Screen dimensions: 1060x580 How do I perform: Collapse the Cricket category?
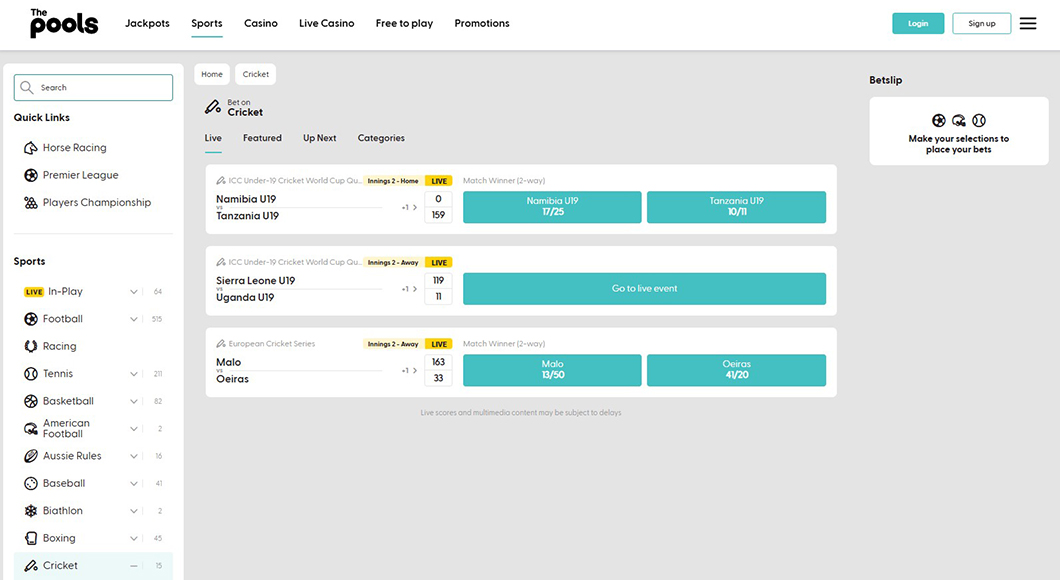[134, 566]
